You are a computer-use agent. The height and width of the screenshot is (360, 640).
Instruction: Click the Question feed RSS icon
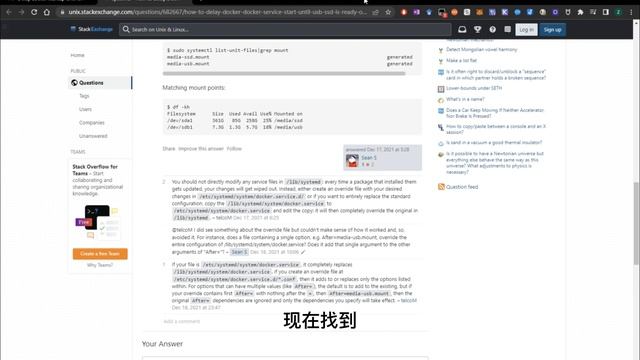(x=441, y=187)
